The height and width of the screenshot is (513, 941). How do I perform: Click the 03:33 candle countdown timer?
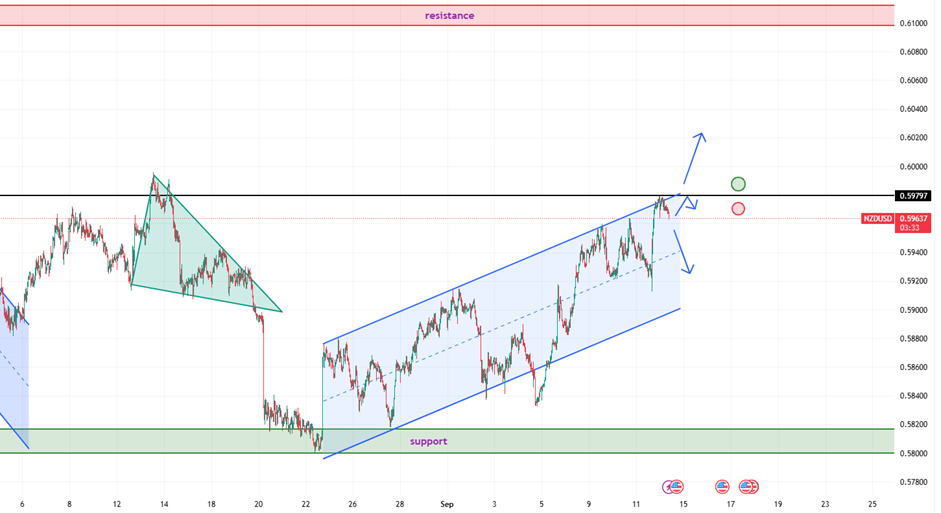[x=910, y=228]
